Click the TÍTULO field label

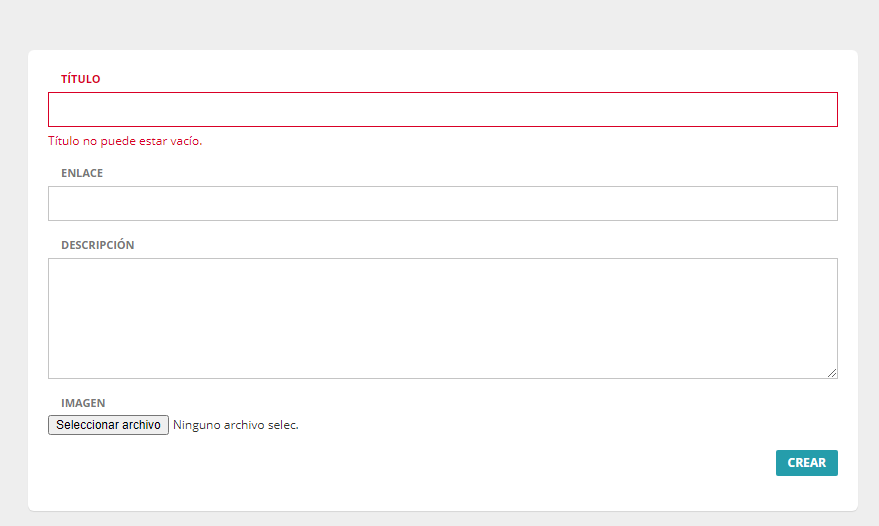81,79
